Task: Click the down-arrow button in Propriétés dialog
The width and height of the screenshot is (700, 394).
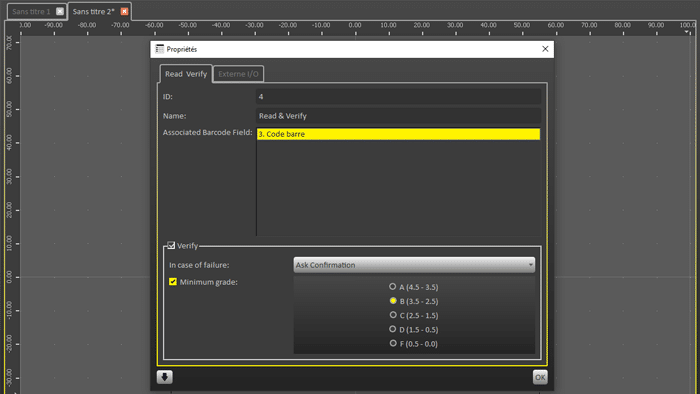Action: coord(164,377)
